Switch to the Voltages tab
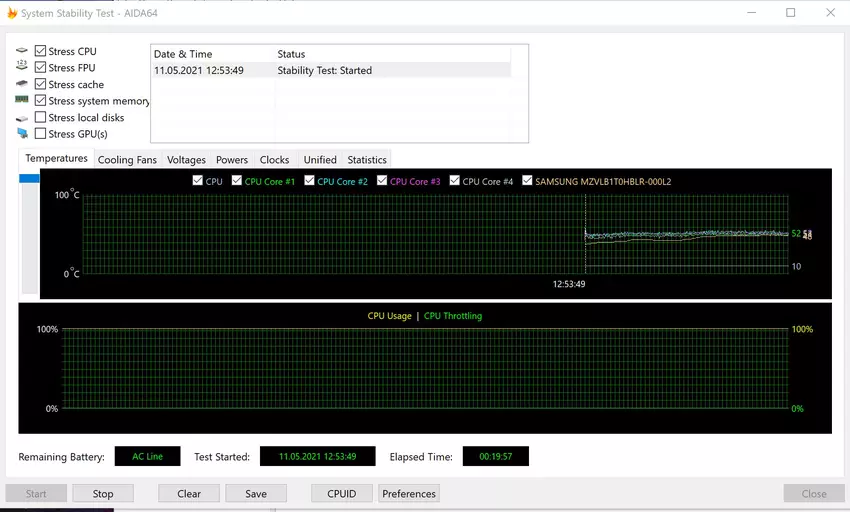850x512 pixels. pyautogui.click(x=186, y=160)
